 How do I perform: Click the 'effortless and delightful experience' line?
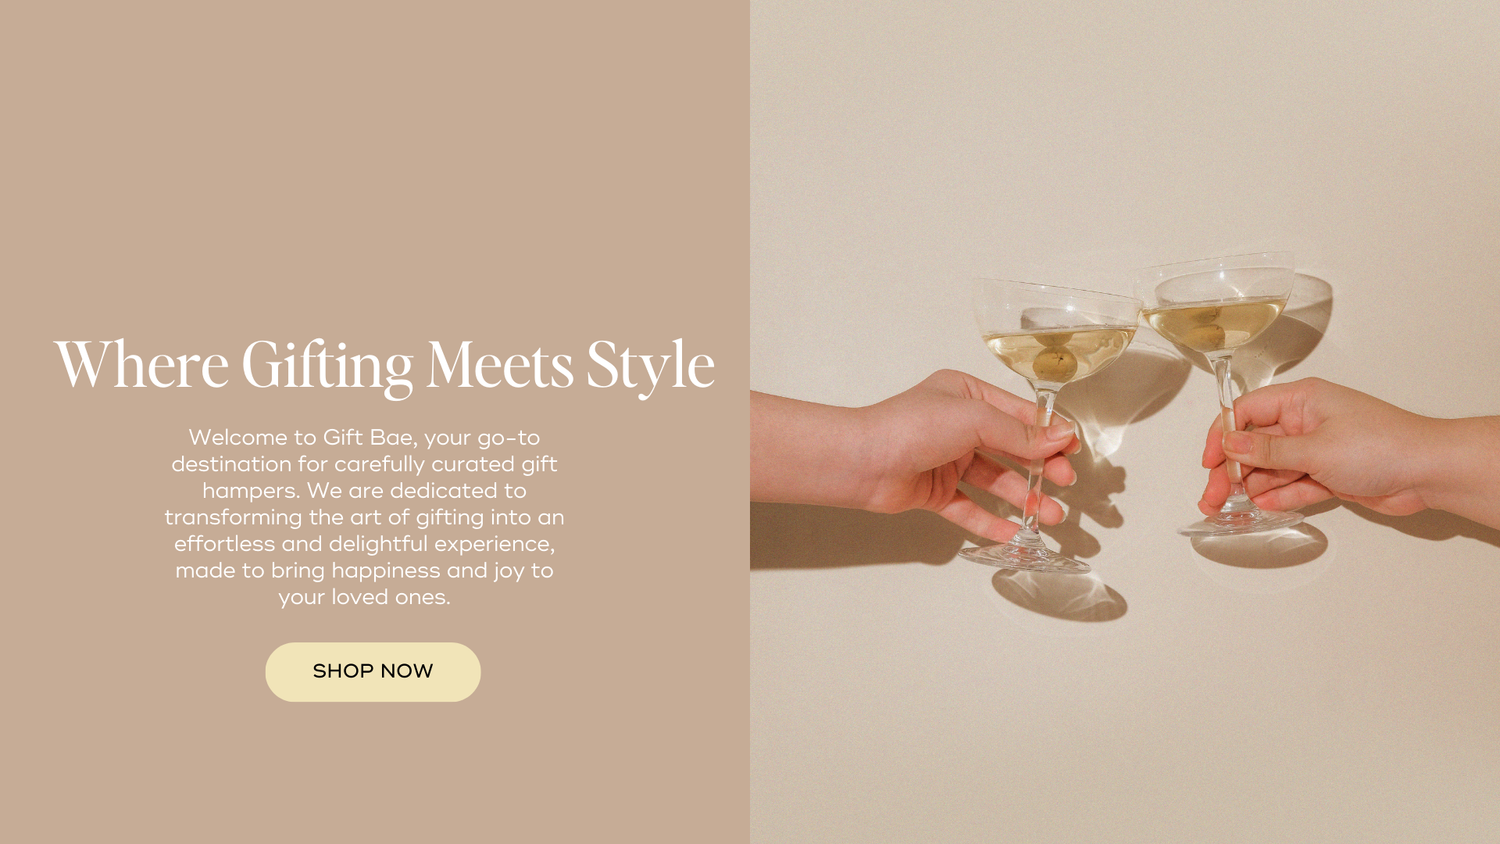point(364,544)
